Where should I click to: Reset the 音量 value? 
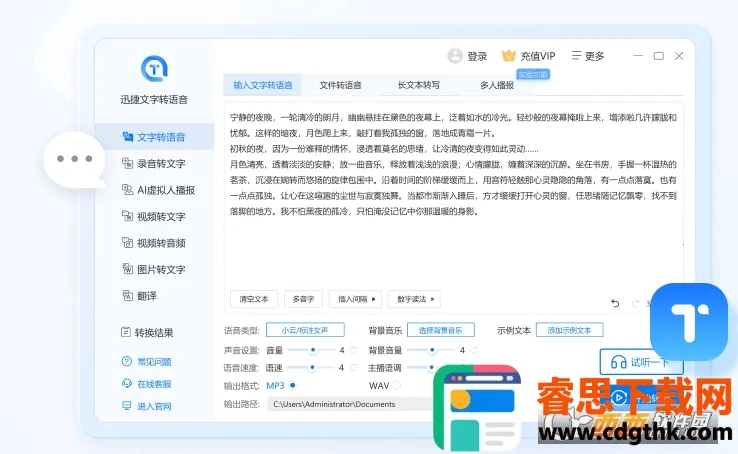[x=352, y=350]
